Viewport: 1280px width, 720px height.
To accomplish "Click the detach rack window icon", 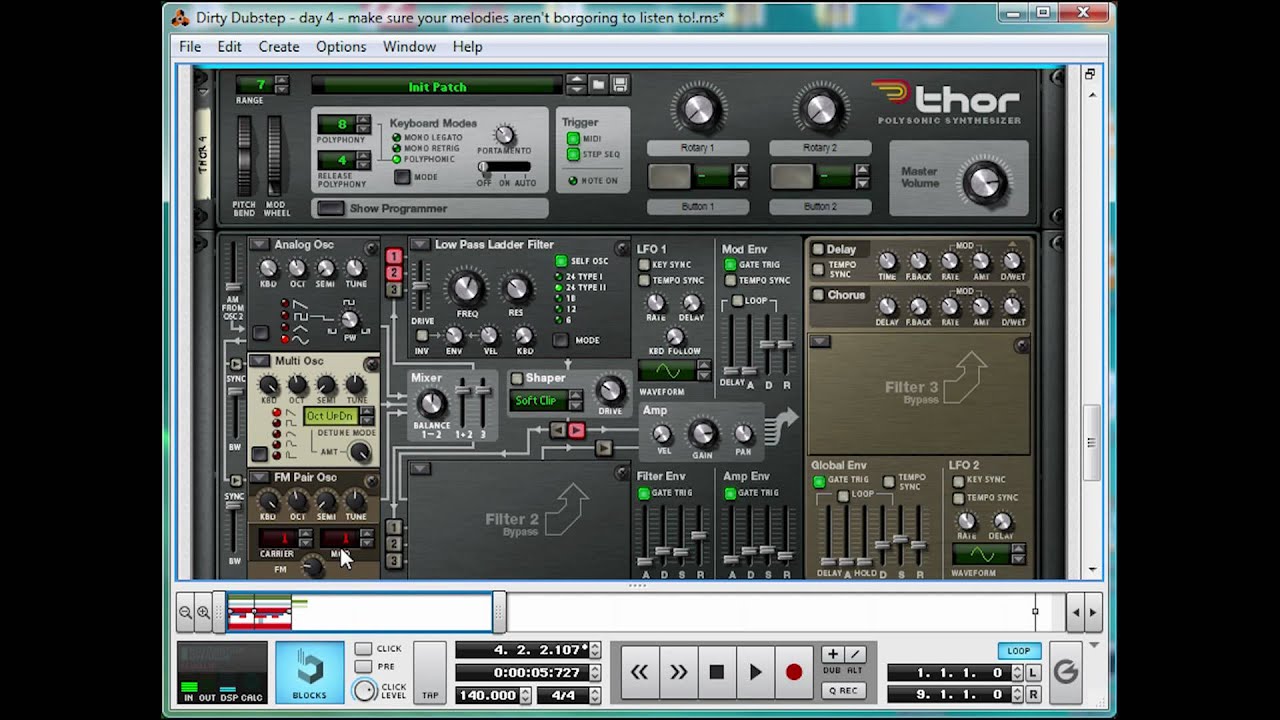I will coord(1090,74).
